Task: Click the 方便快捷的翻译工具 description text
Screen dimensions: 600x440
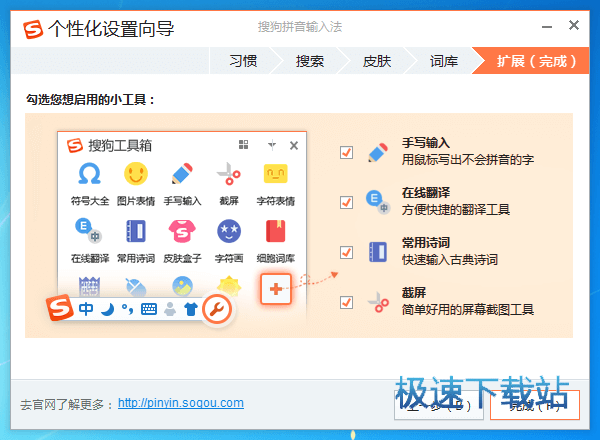Action: 456,210
